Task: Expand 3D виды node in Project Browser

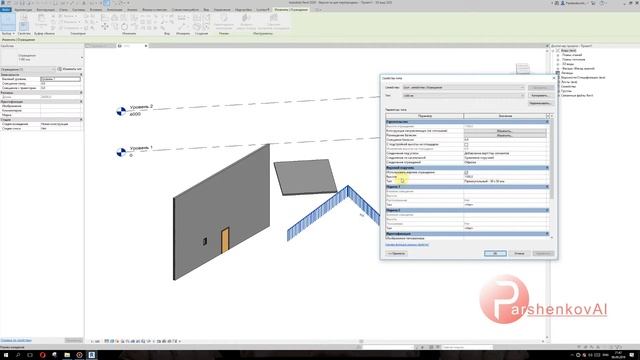Action: (558, 64)
